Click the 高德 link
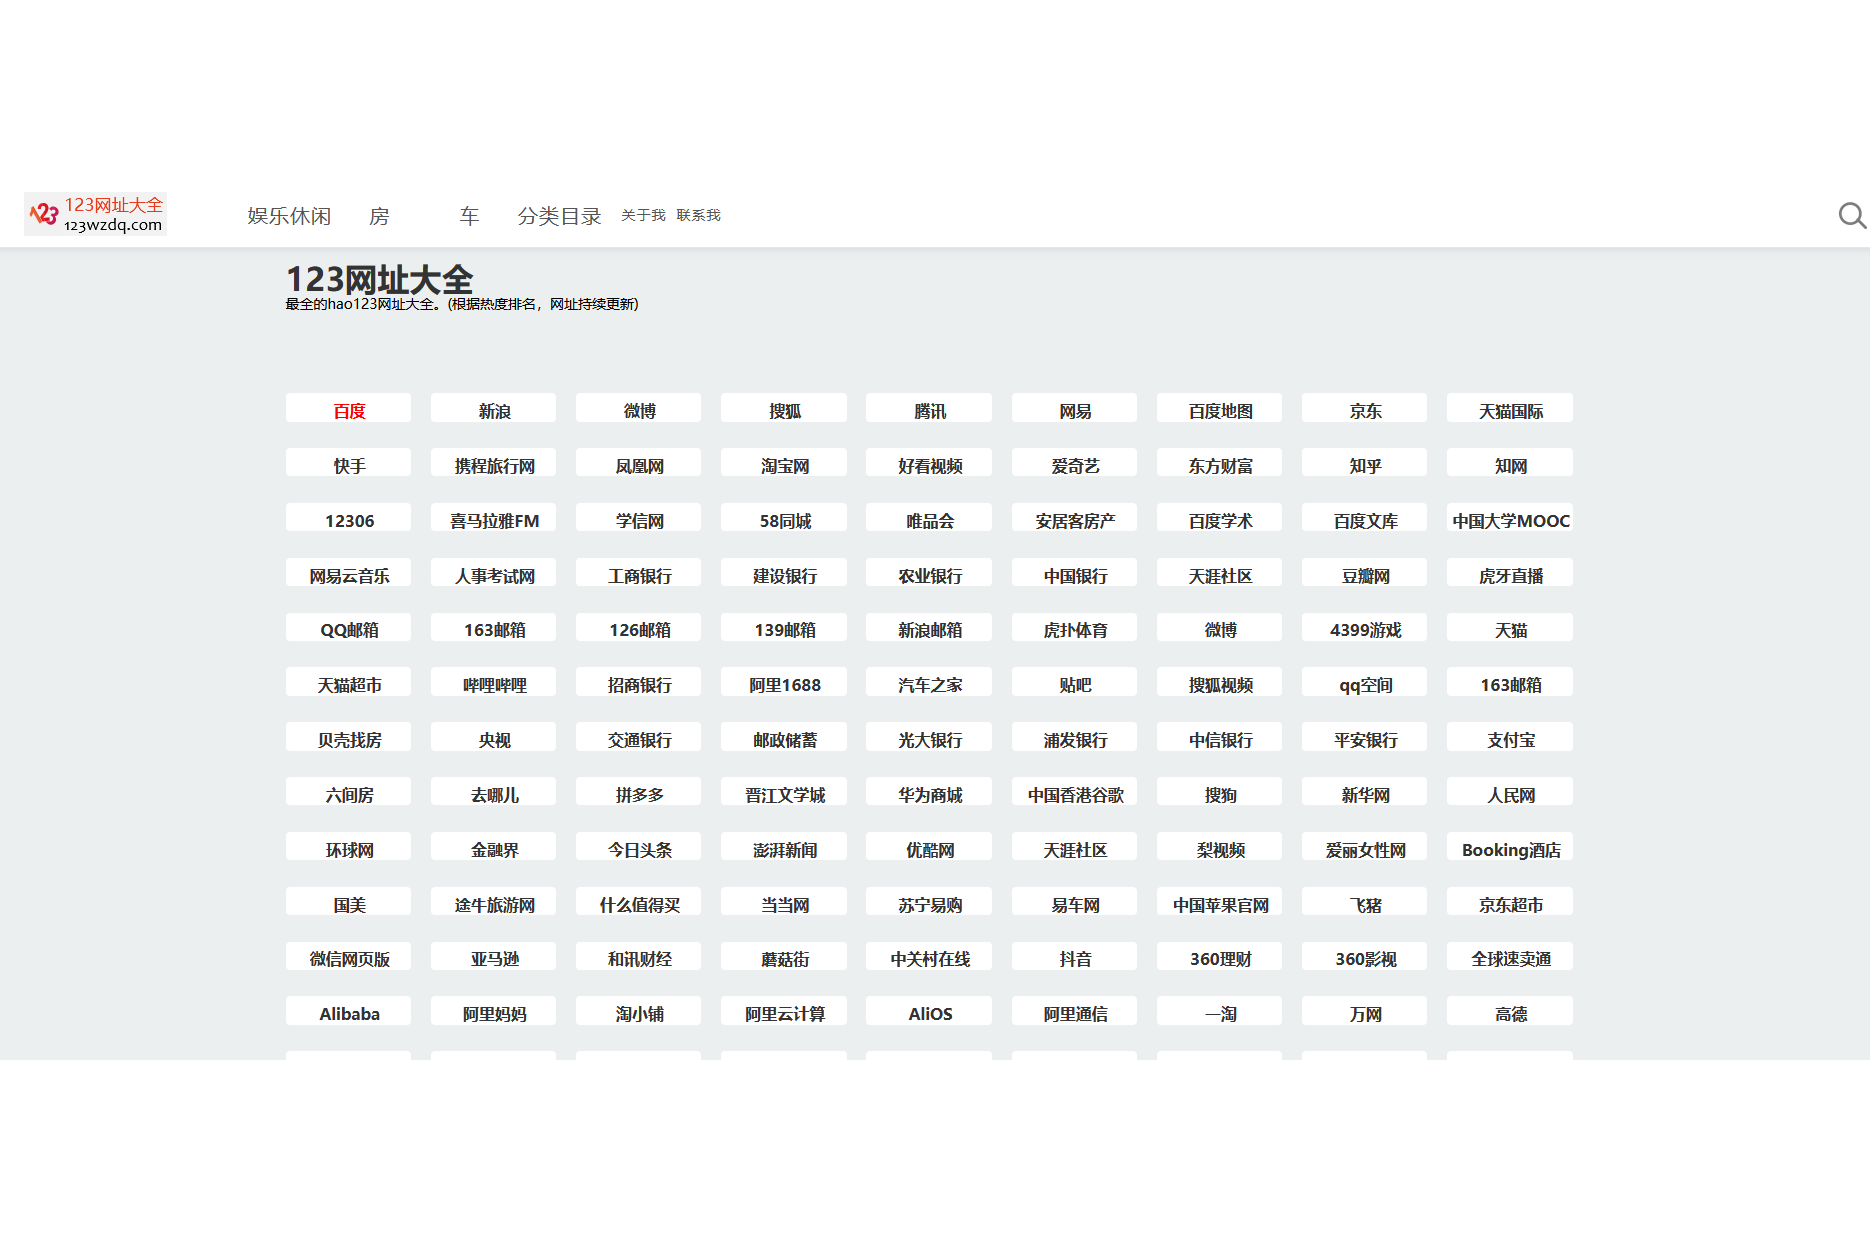 (1510, 1013)
